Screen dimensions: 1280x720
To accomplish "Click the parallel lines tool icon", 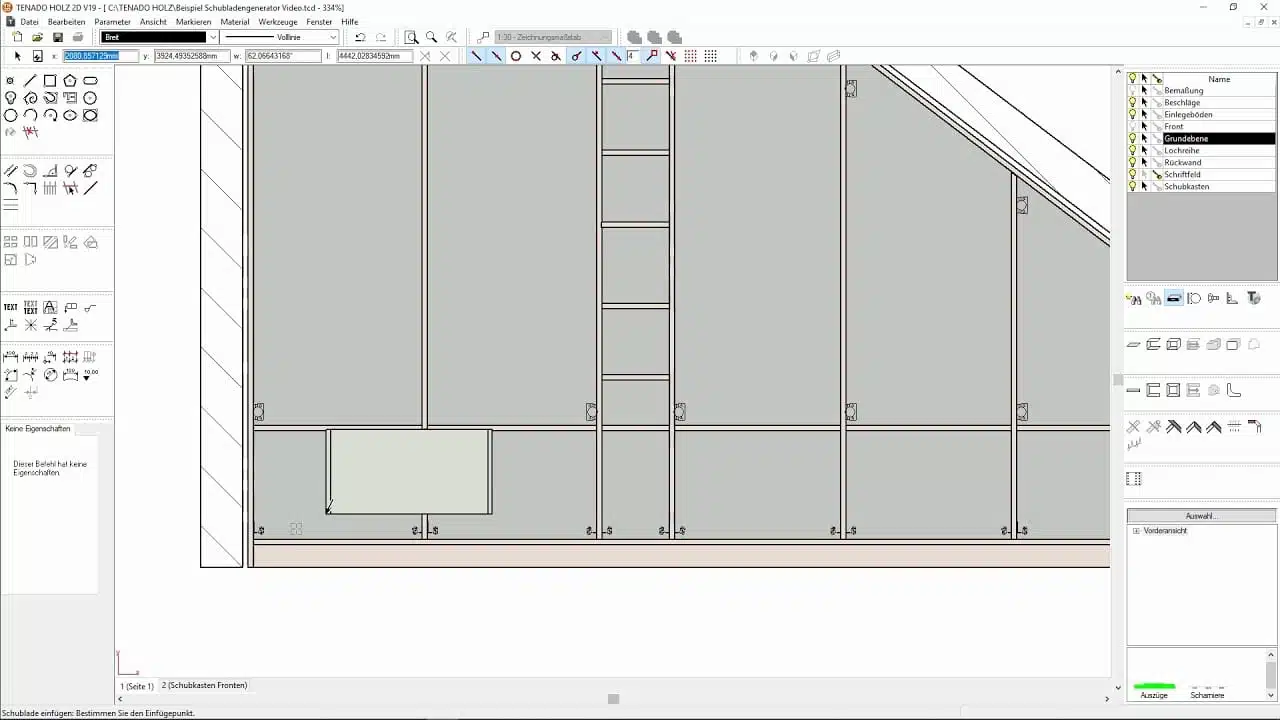I will pos(10,171).
